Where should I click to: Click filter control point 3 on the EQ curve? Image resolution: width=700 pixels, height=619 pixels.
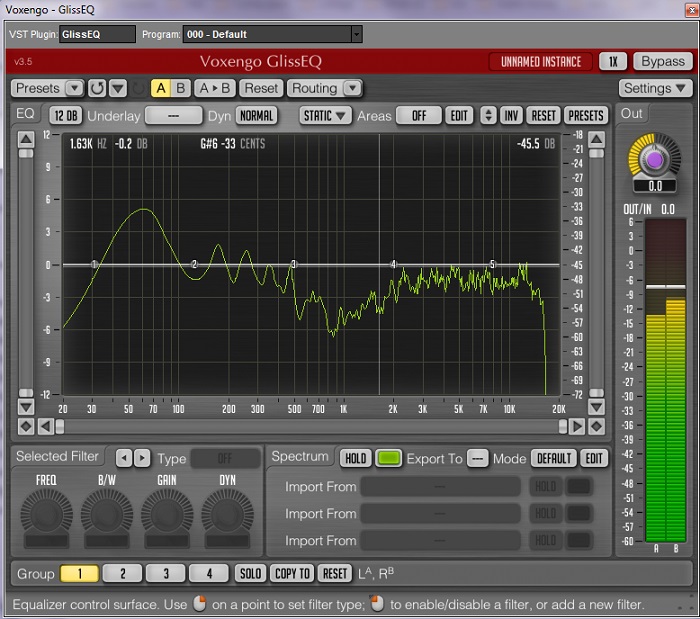293,265
